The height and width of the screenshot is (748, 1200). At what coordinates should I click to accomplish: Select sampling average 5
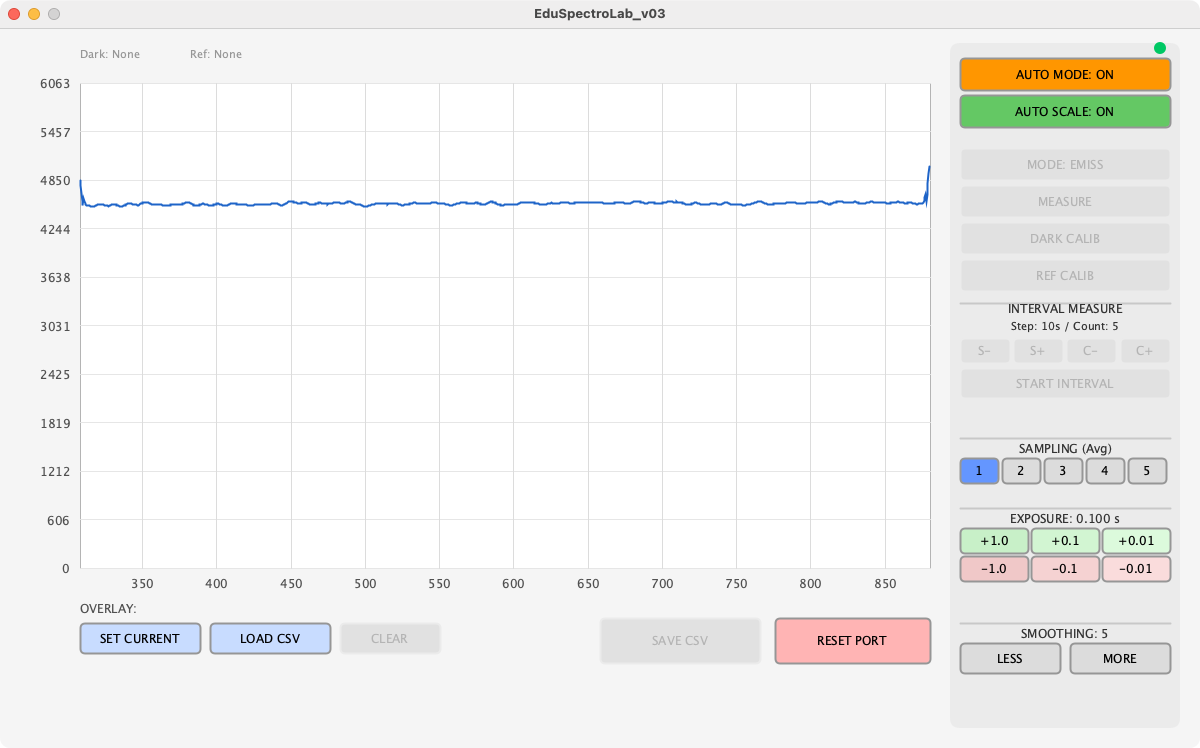pos(1147,471)
